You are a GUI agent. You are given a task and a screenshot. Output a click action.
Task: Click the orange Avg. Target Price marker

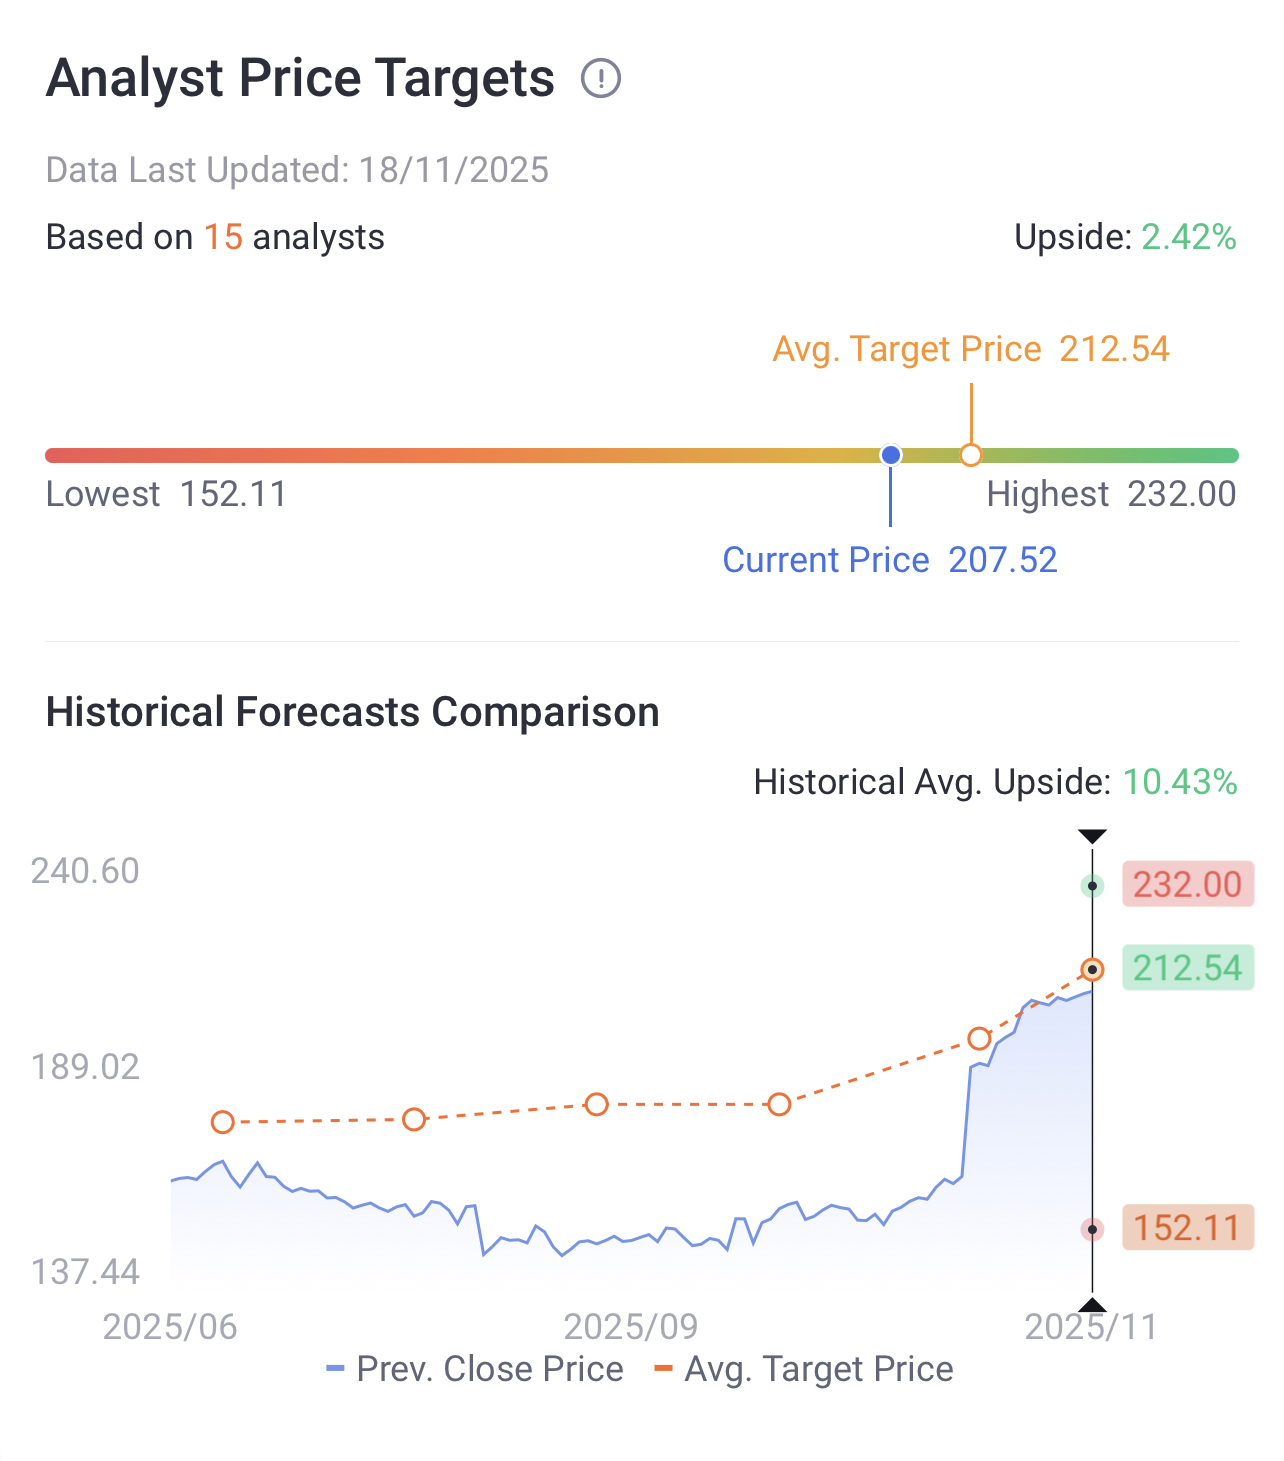971,456
